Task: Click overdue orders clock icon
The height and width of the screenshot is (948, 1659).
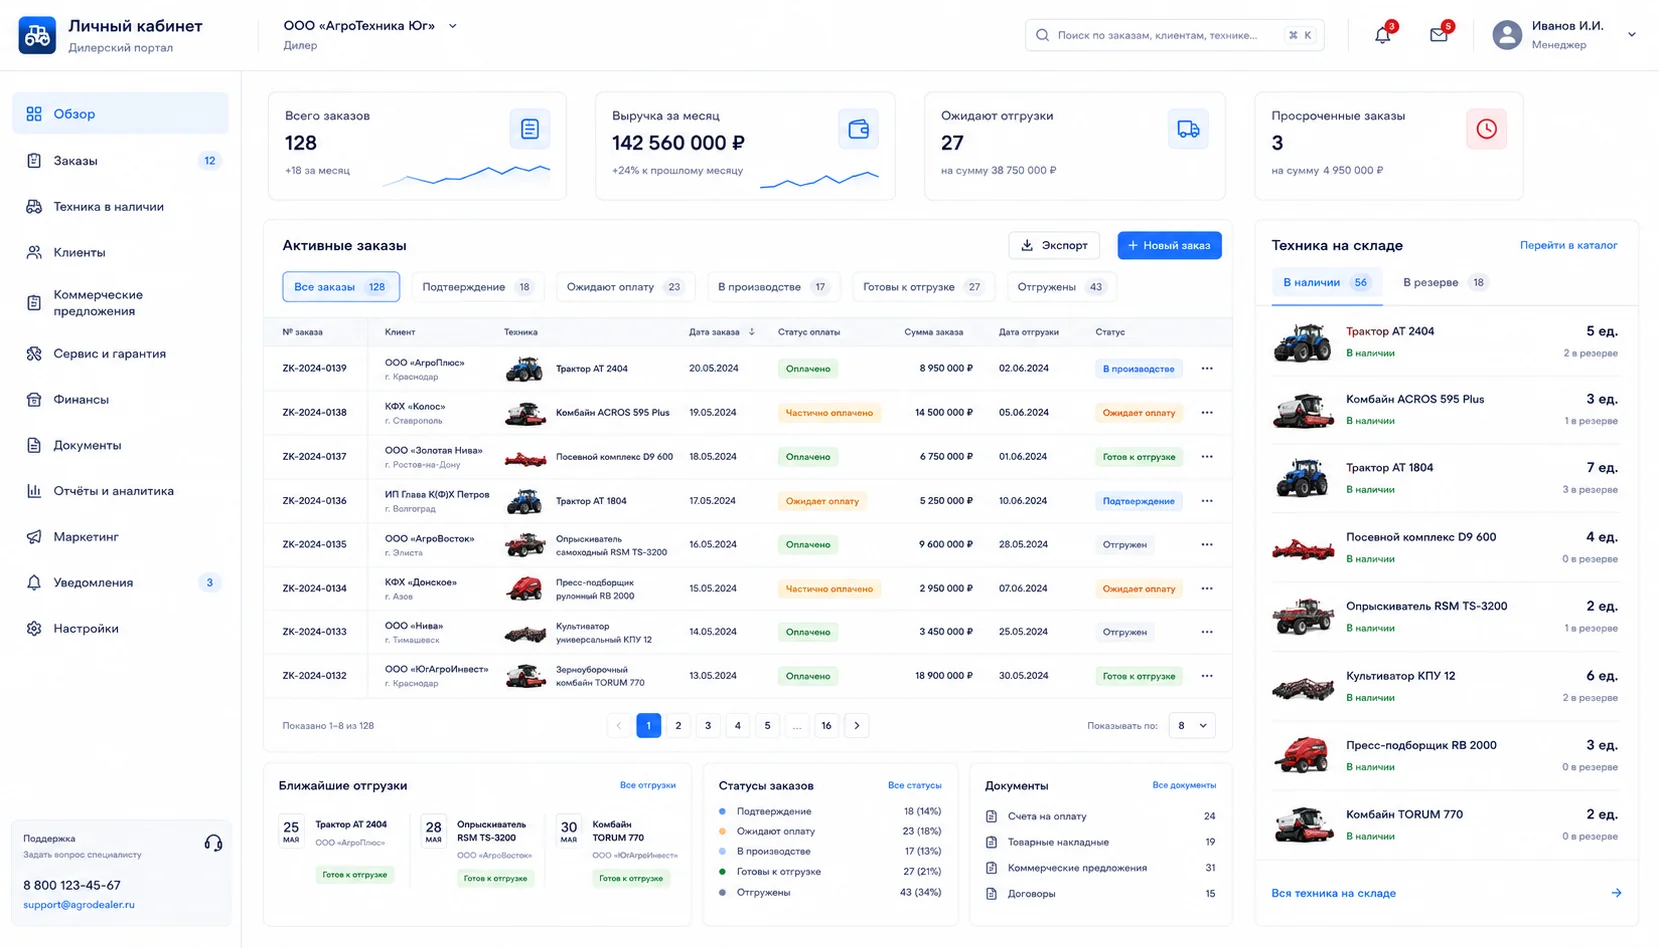Action: click(1486, 129)
